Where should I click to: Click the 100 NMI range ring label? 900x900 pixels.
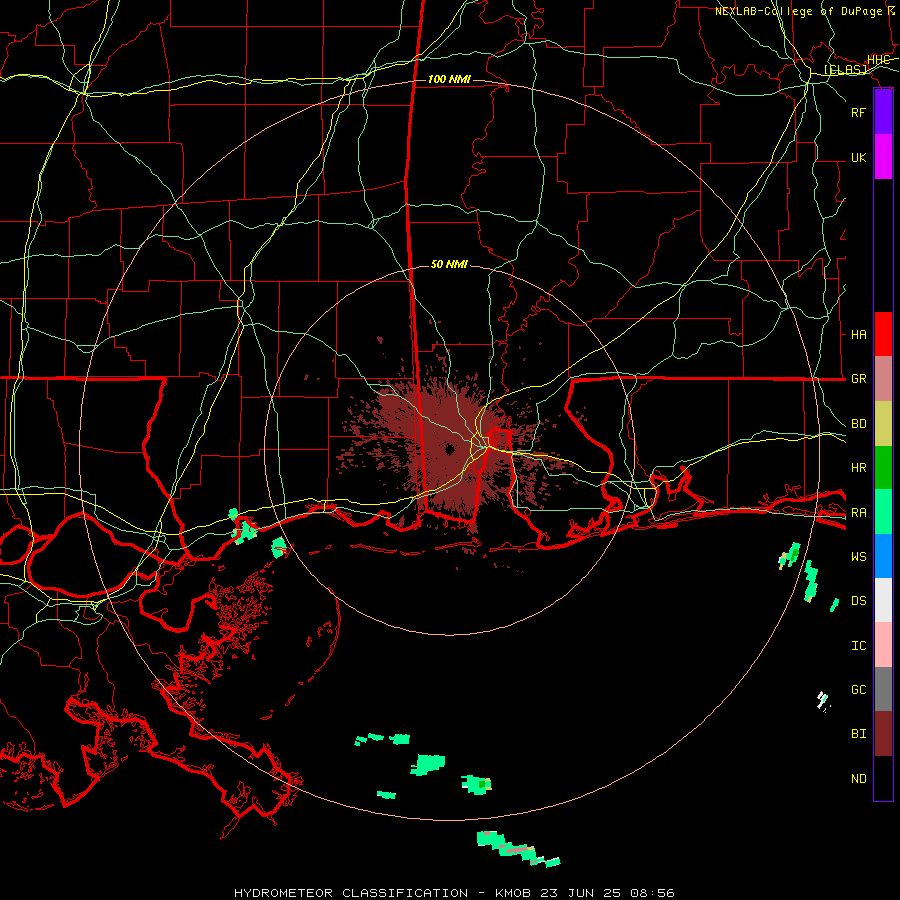(449, 79)
